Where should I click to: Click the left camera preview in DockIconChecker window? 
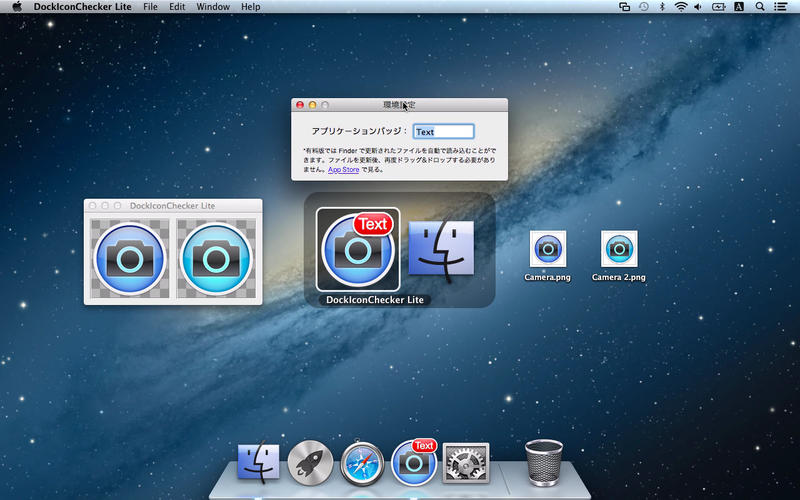[x=130, y=259]
